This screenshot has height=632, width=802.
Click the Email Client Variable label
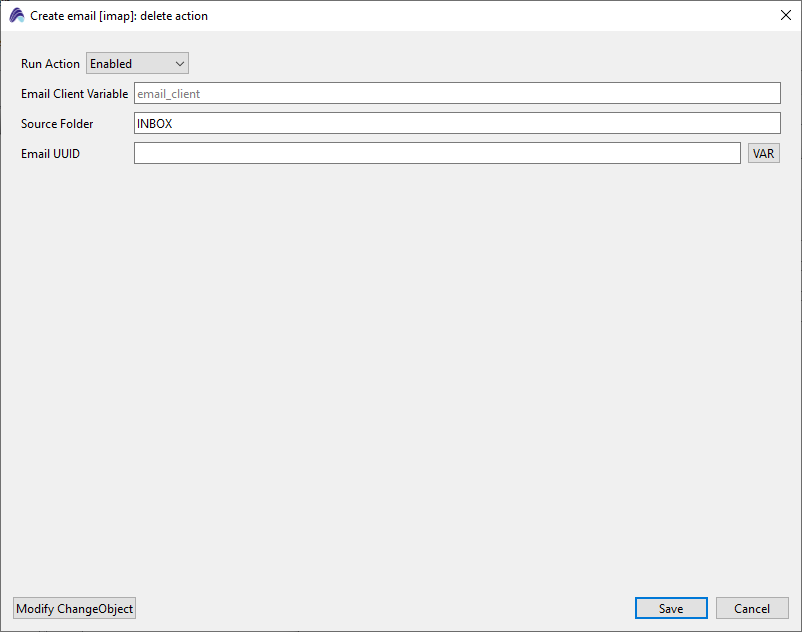click(74, 94)
